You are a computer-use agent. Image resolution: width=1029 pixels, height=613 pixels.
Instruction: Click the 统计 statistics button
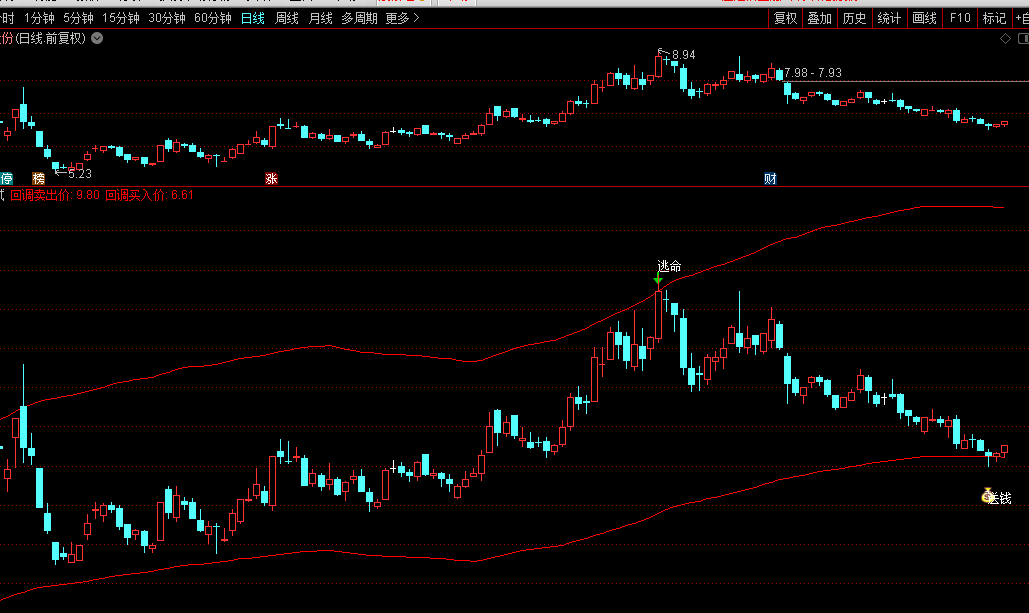coord(888,18)
